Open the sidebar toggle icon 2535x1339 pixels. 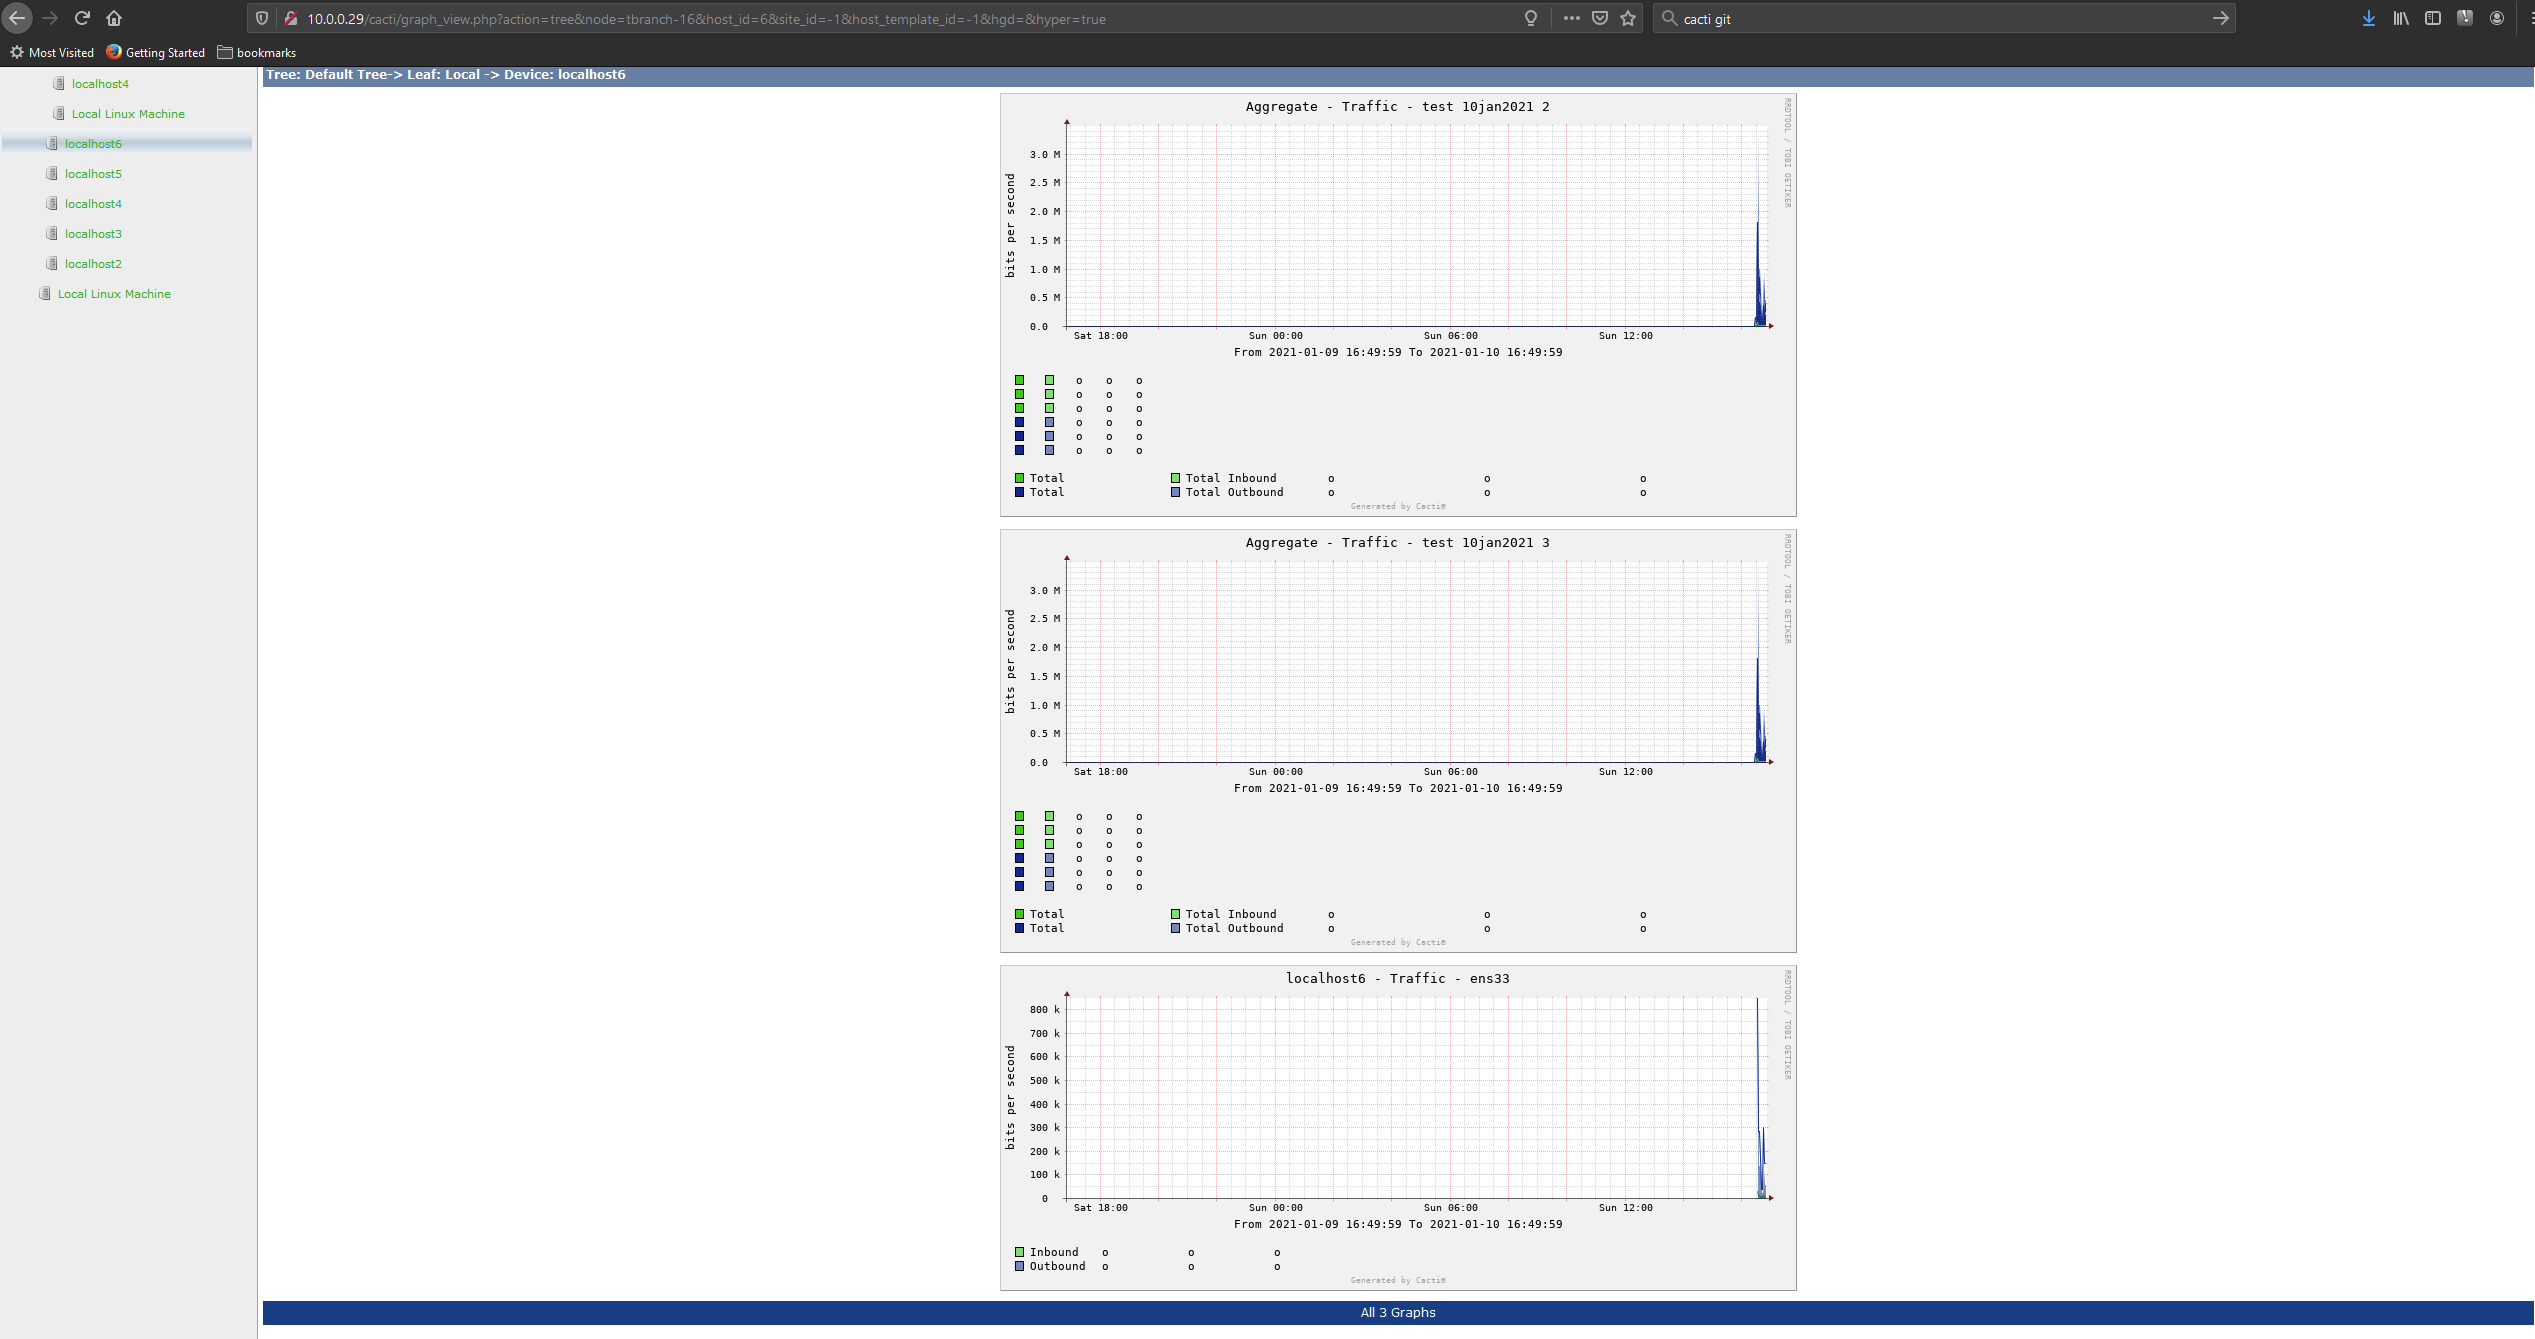click(2433, 18)
